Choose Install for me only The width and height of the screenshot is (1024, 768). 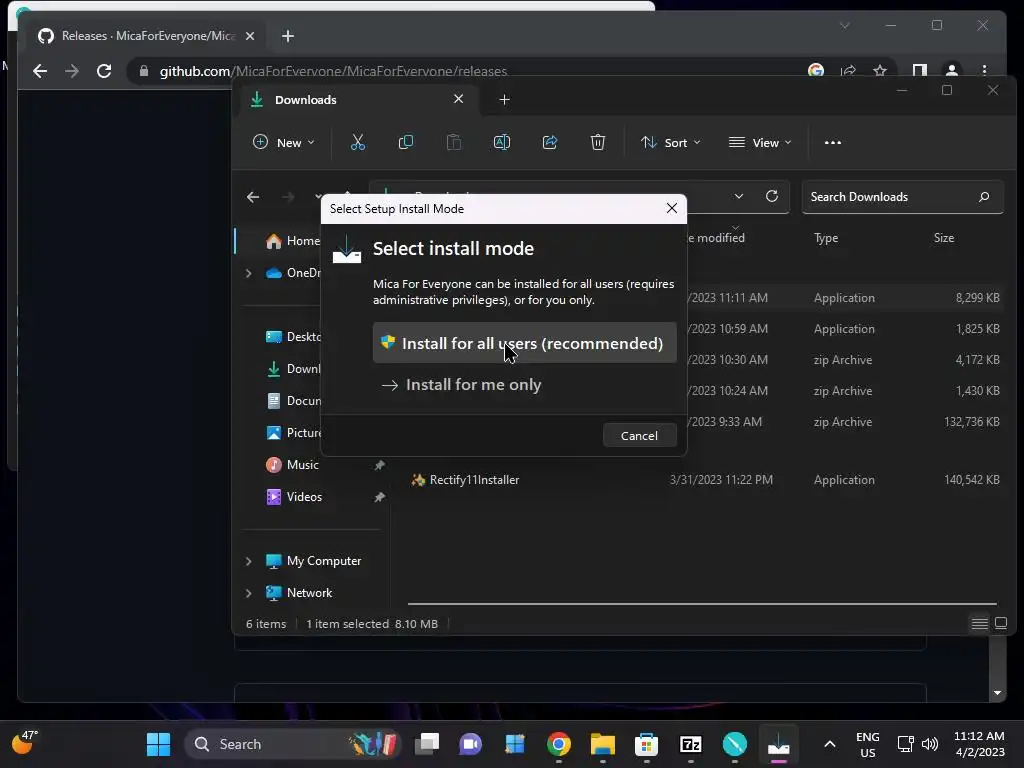524,385
